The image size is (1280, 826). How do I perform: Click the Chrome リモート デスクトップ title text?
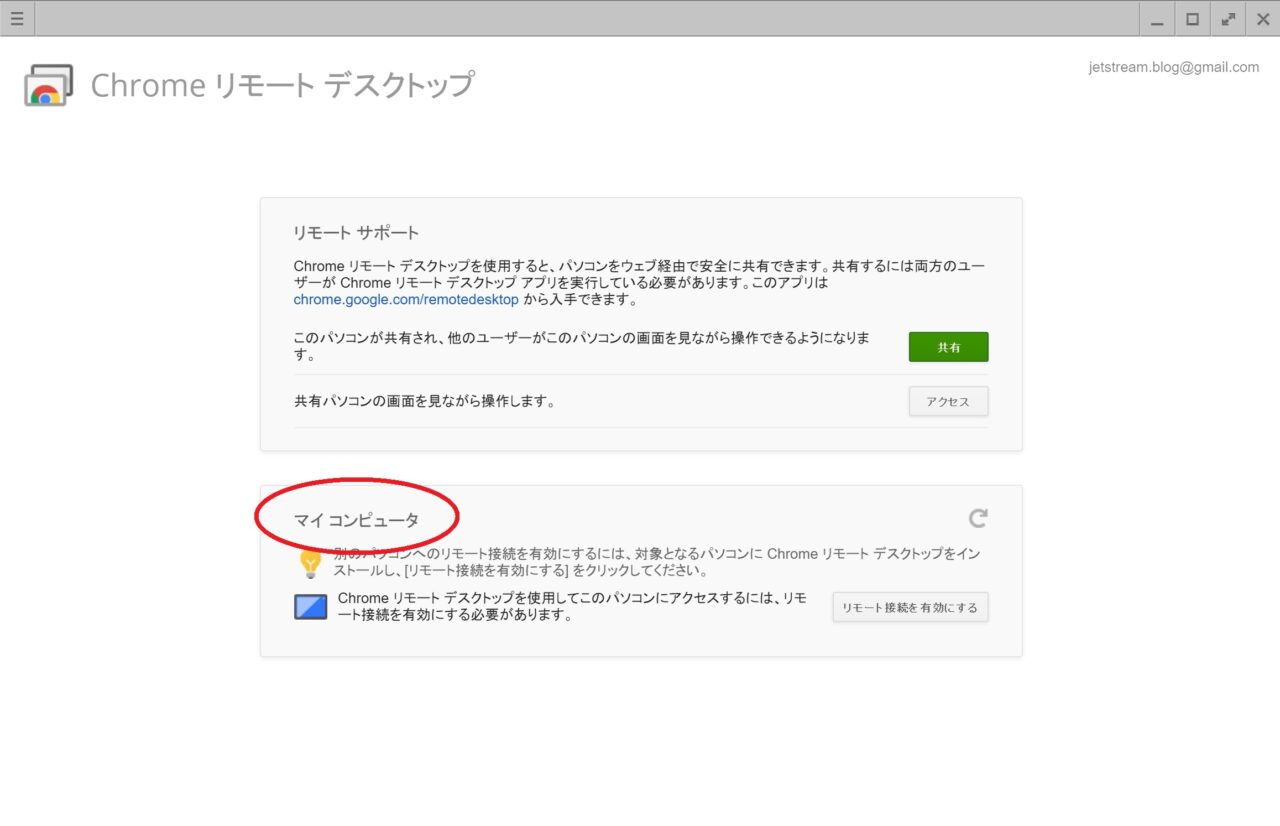point(282,86)
